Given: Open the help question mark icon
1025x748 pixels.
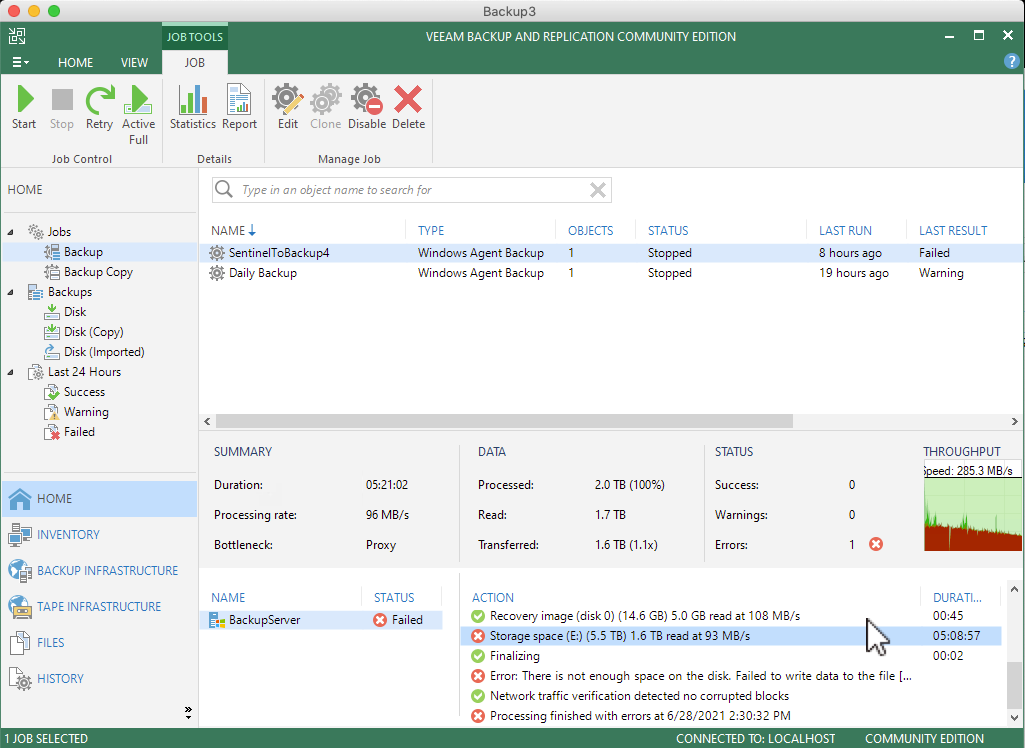Looking at the screenshot, I should click(1011, 61).
